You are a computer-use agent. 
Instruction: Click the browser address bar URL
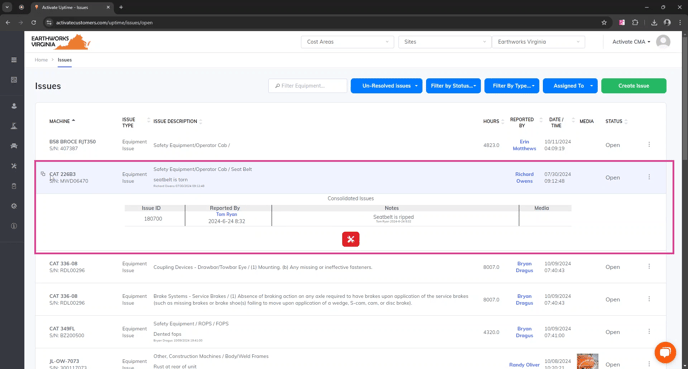pyautogui.click(x=104, y=22)
